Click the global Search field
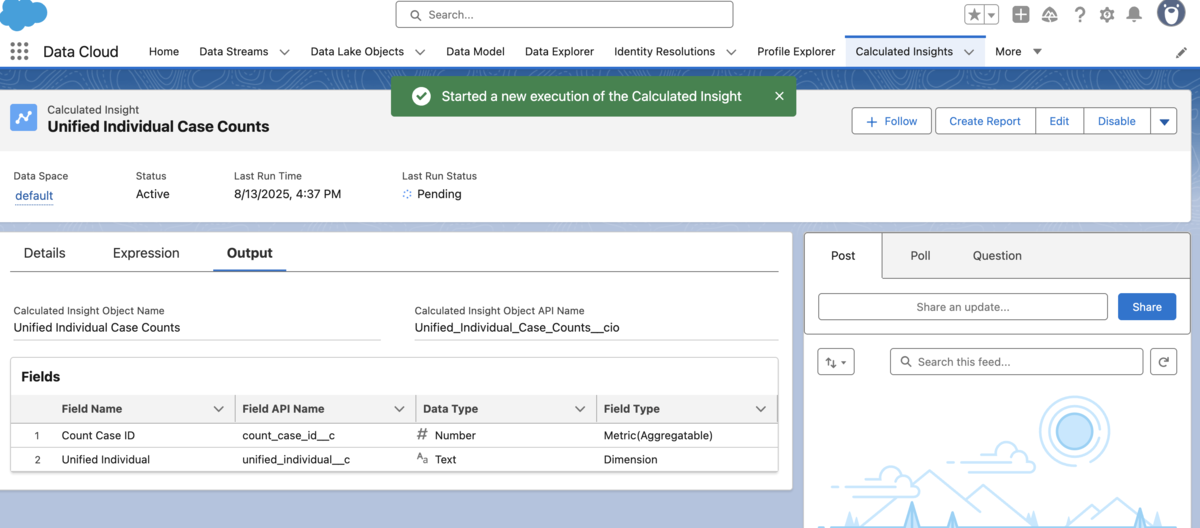The image size is (1200, 528). [564, 15]
